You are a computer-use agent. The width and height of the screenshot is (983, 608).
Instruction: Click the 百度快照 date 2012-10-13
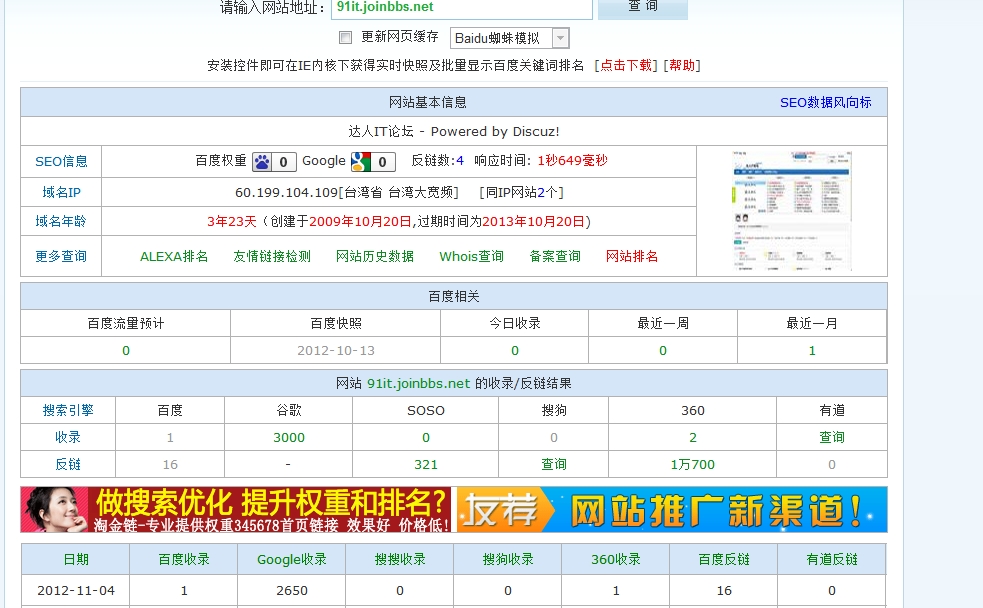[x=336, y=351]
